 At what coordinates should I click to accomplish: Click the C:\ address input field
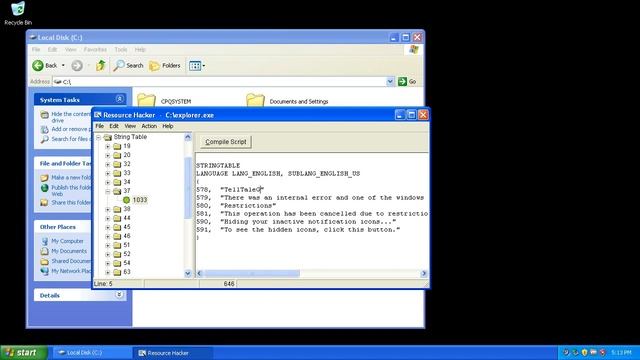point(220,82)
